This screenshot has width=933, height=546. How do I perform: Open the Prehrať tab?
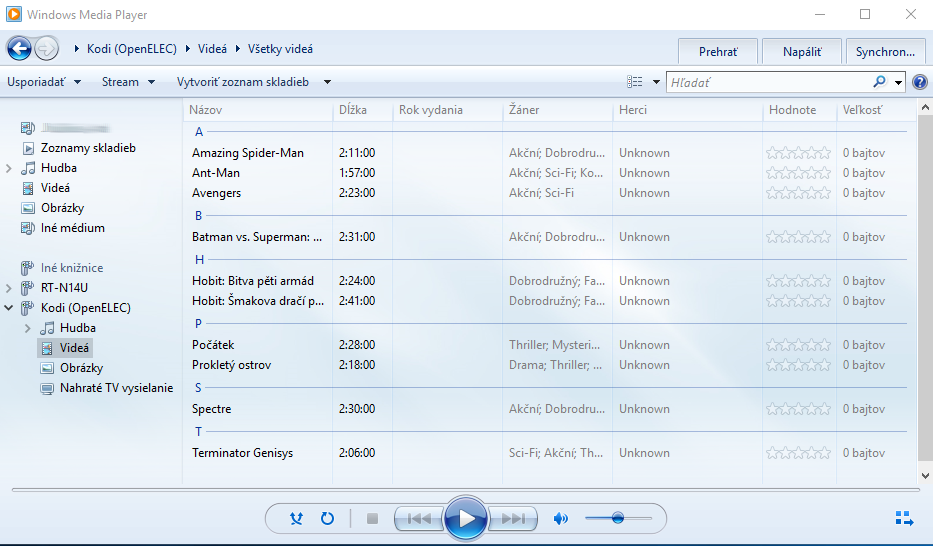click(718, 52)
